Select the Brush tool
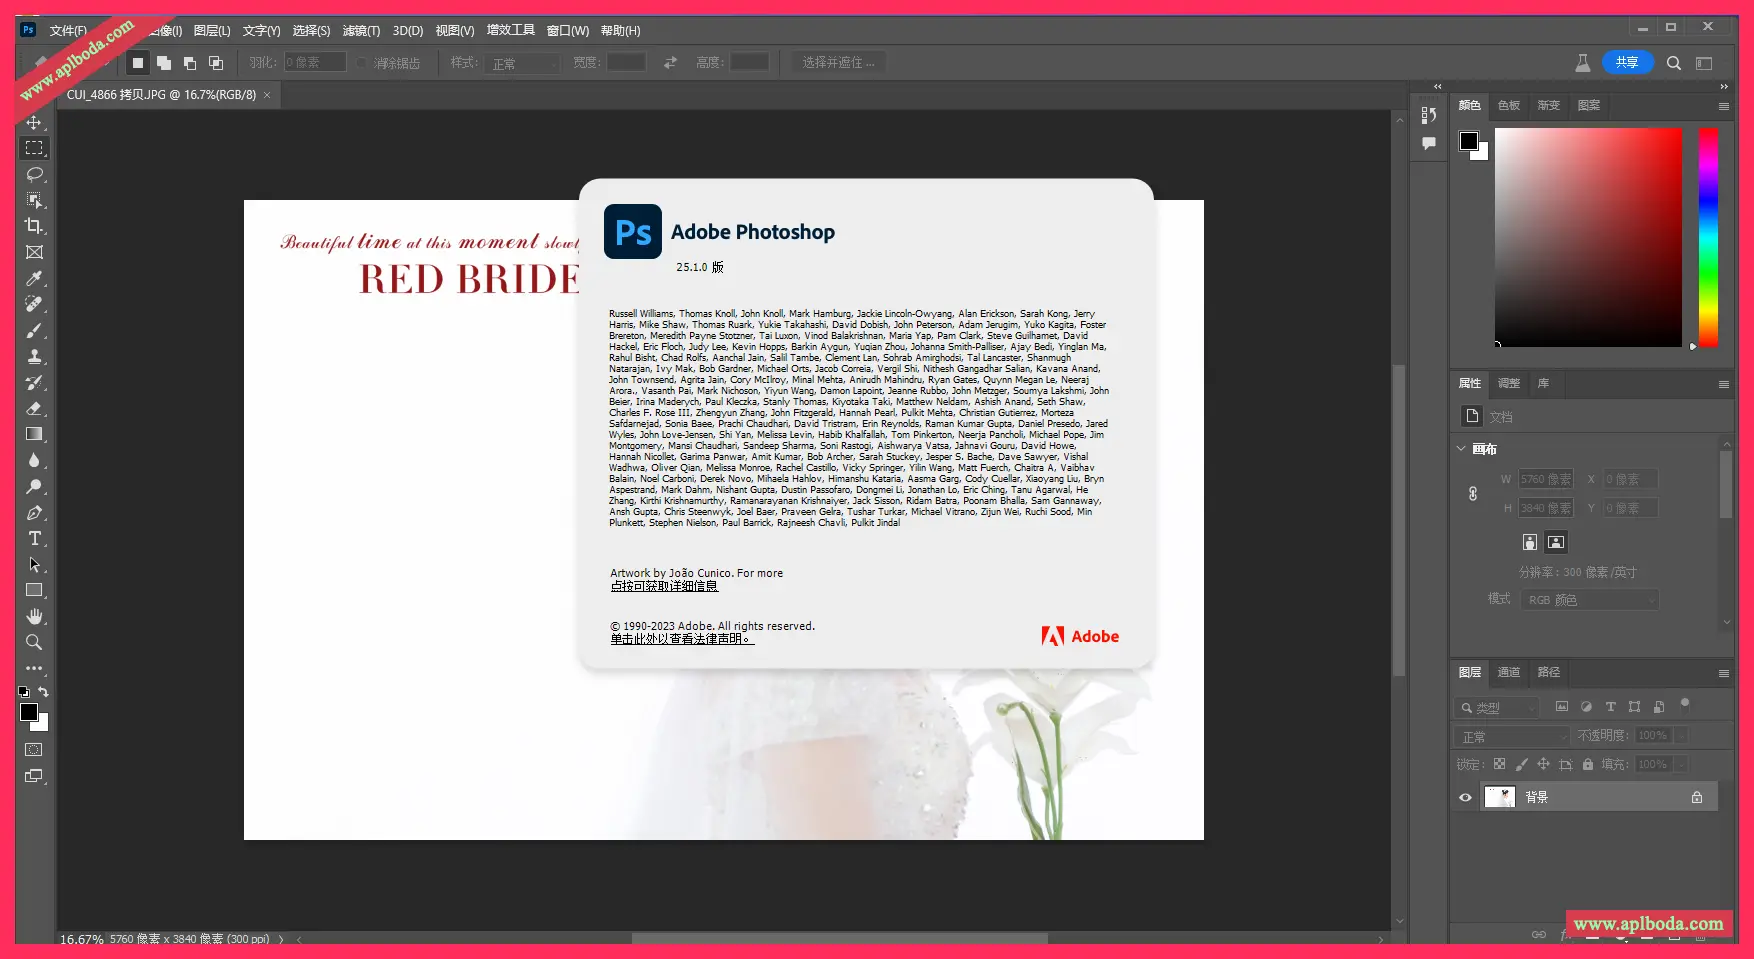Viewport: 1754px width, 959px height. 34,330
